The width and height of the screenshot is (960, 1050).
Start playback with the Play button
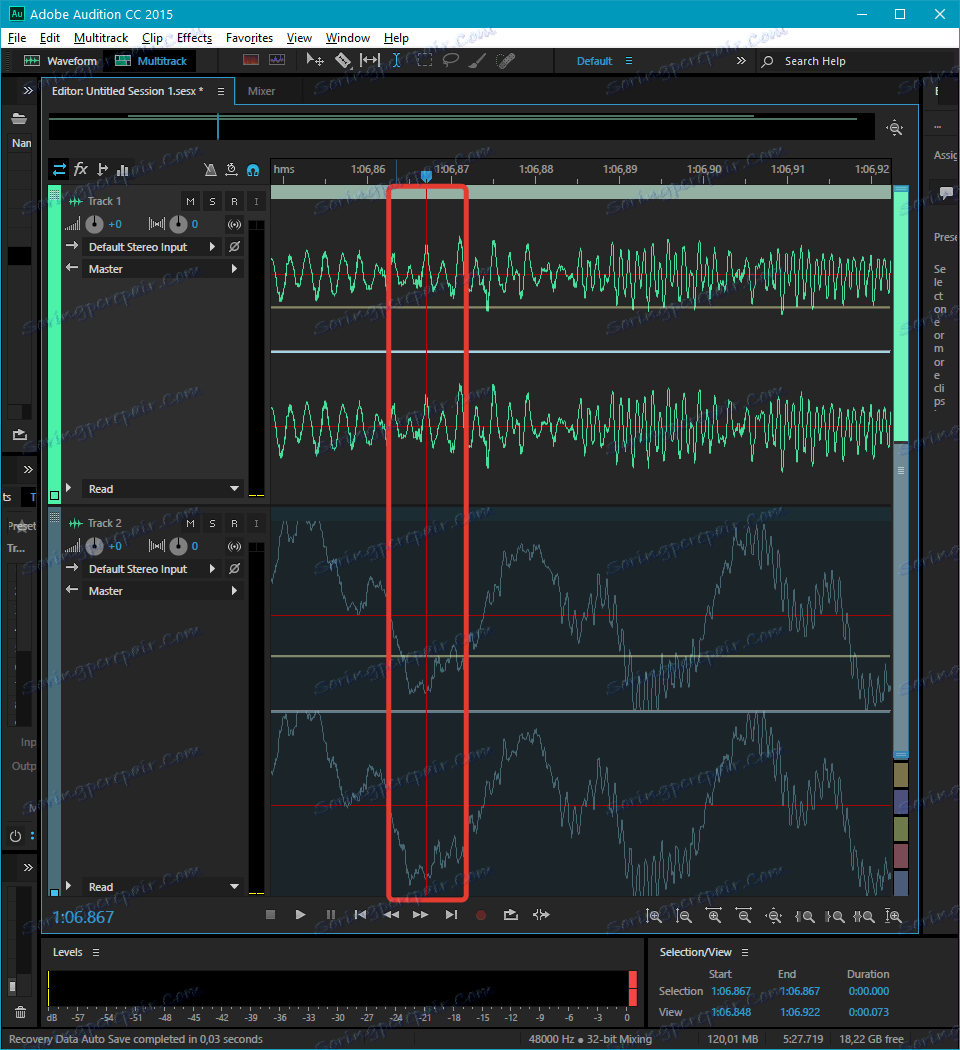point(300,914)
